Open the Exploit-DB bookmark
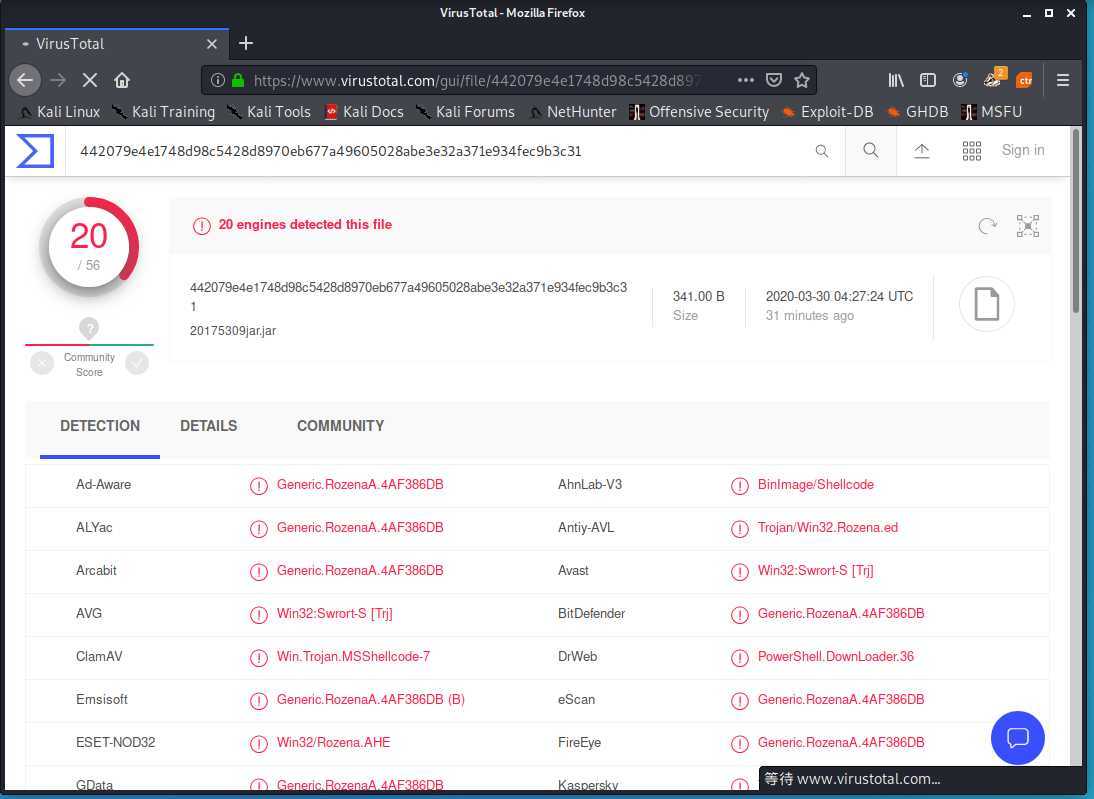 tap(827, 112)
